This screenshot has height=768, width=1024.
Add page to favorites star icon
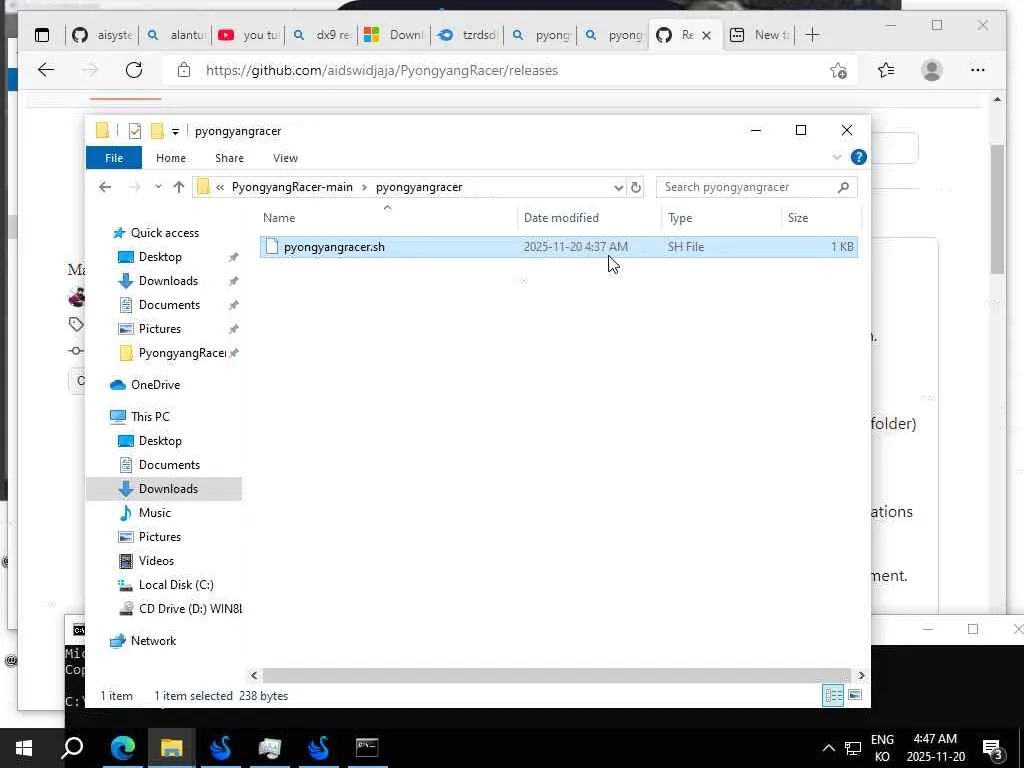click(838, 71)
